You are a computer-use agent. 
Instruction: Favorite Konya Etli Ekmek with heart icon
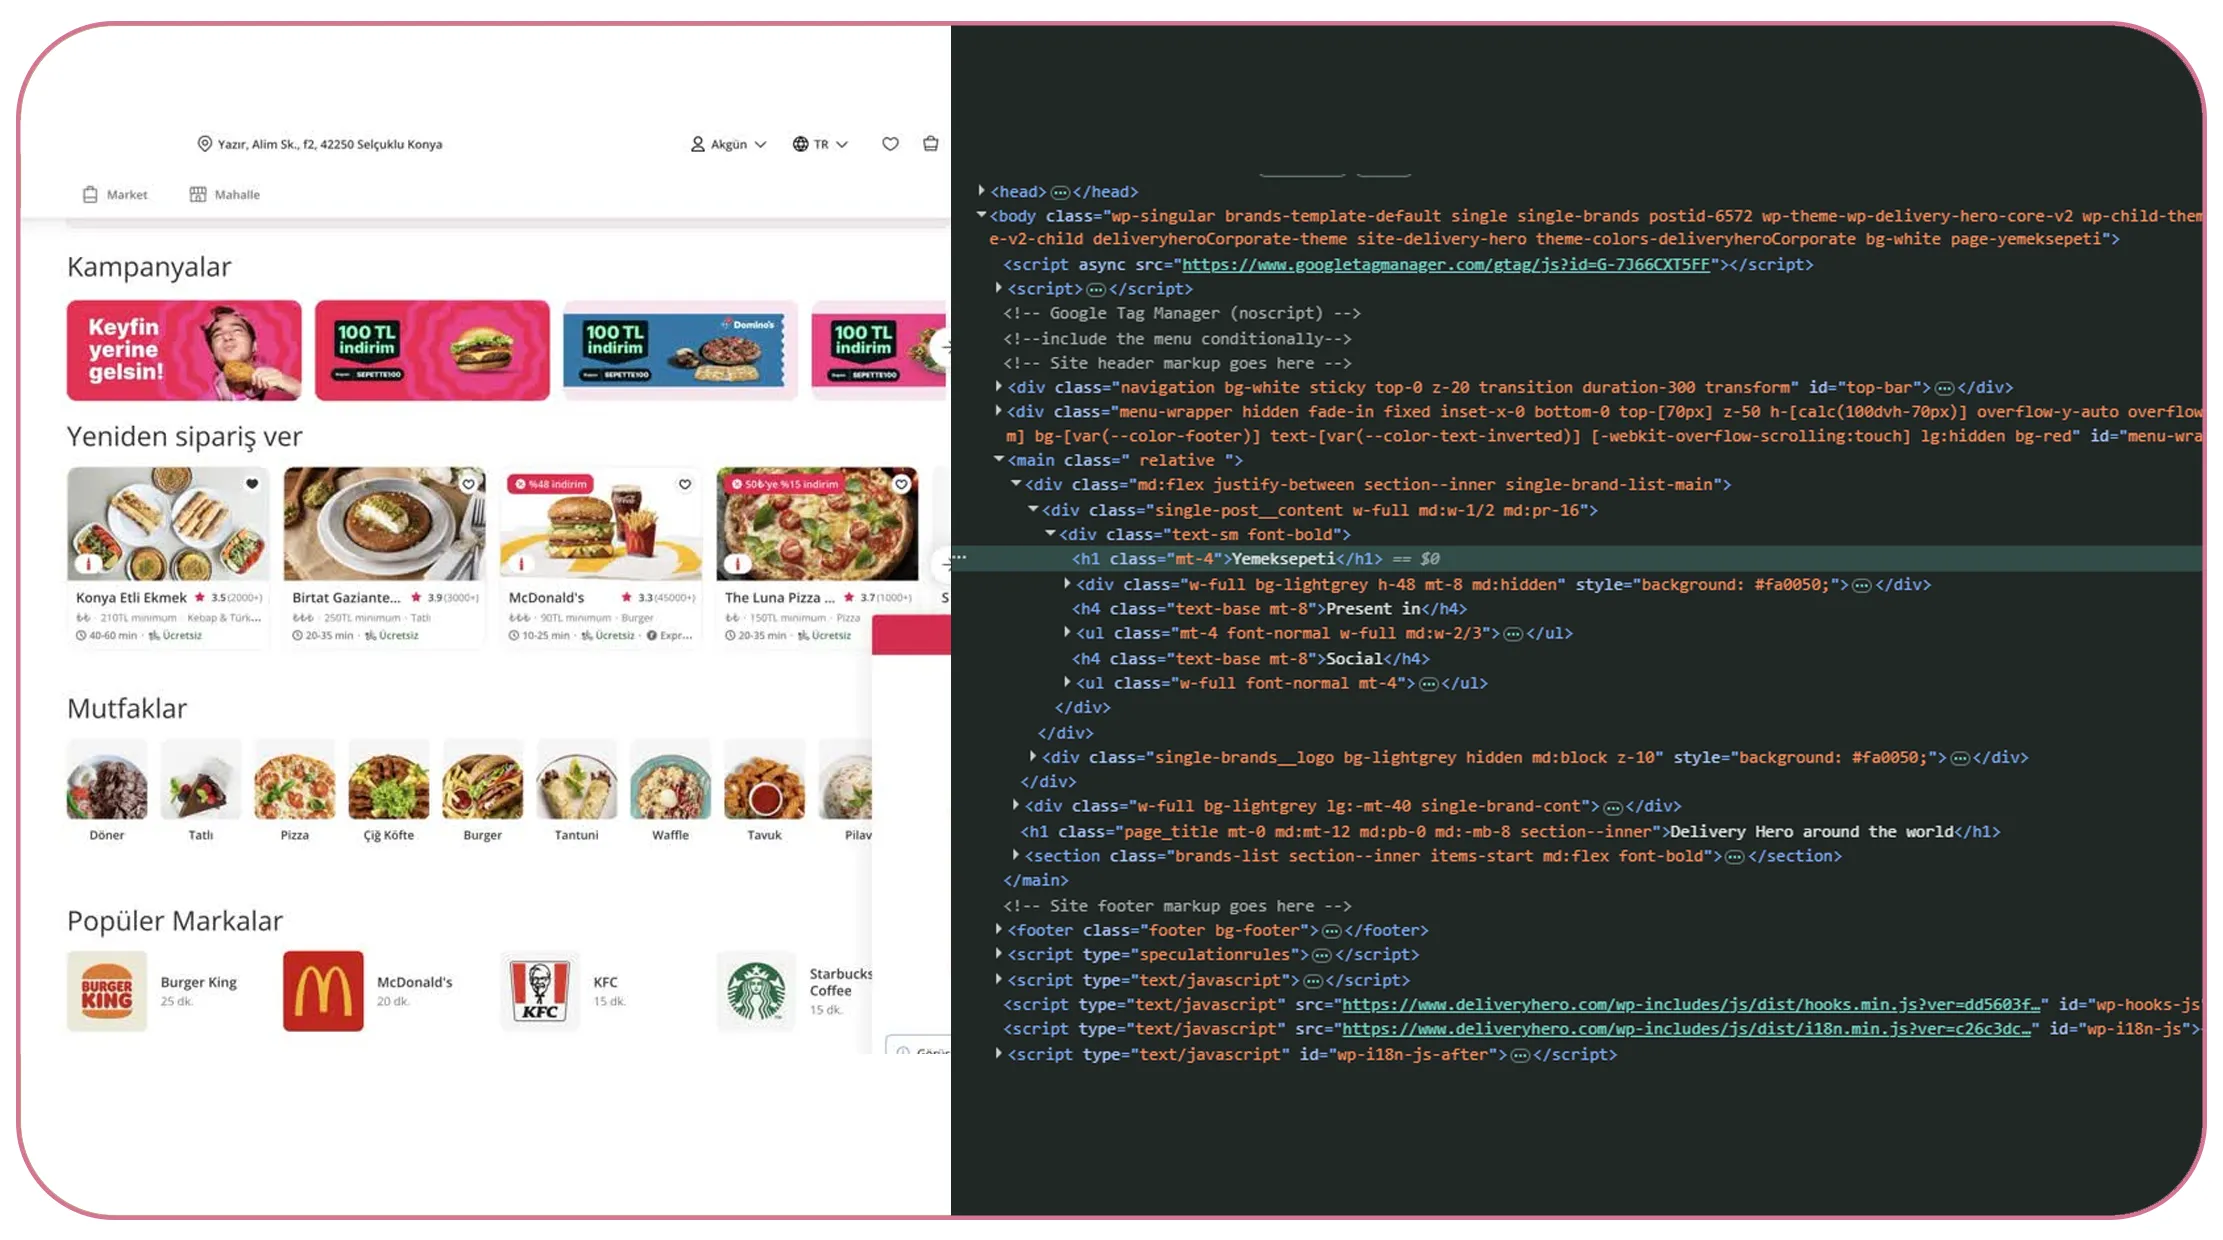(252, 484)
